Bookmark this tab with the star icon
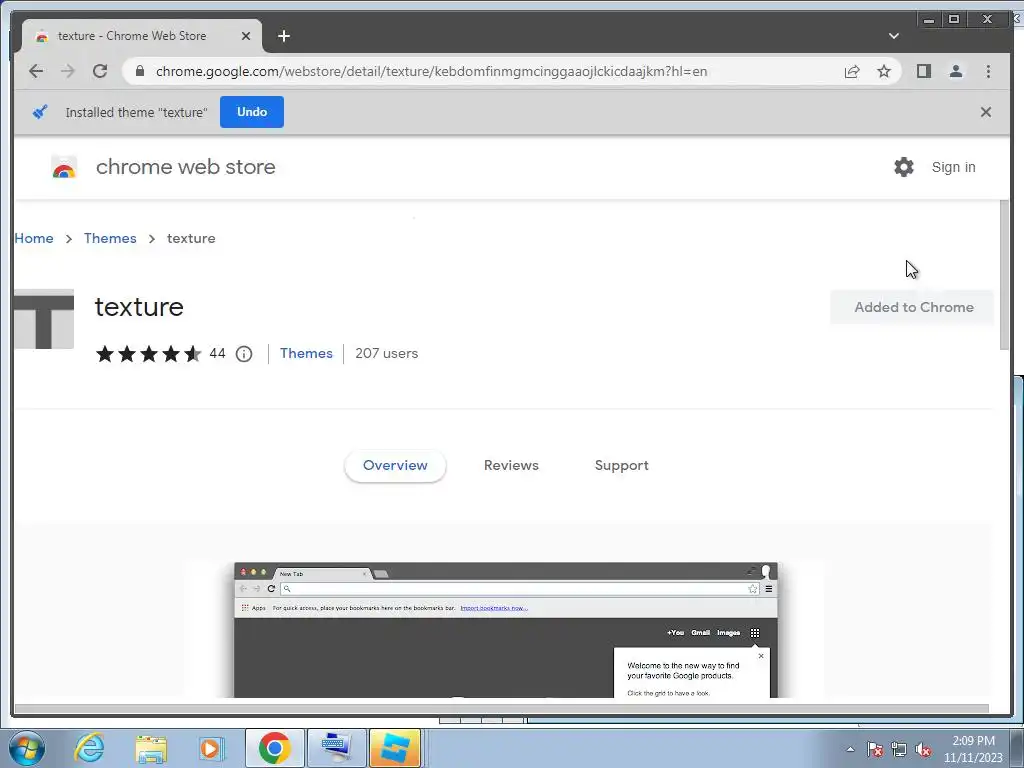The width and height of the screenshot is (1024, 768). click(x=884, y=71)
